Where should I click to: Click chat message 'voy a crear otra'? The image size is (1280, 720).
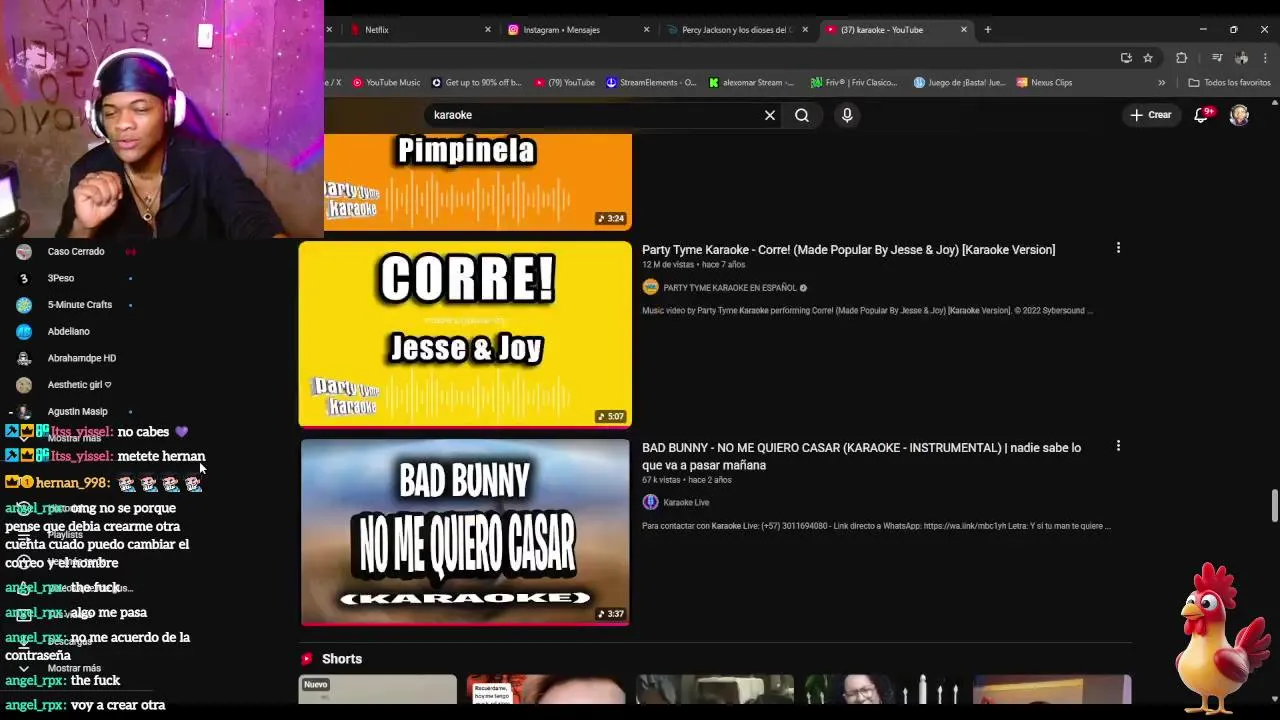[x=118, y=705]
